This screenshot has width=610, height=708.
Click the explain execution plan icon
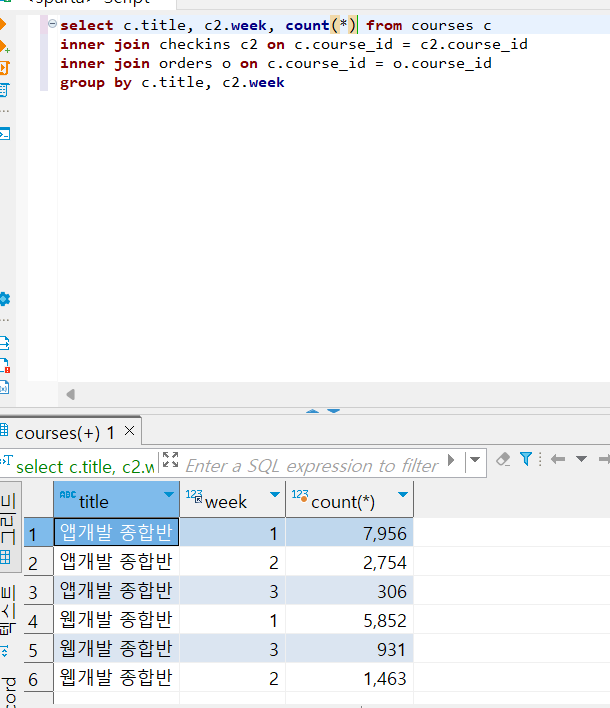[x=4, y=90]
